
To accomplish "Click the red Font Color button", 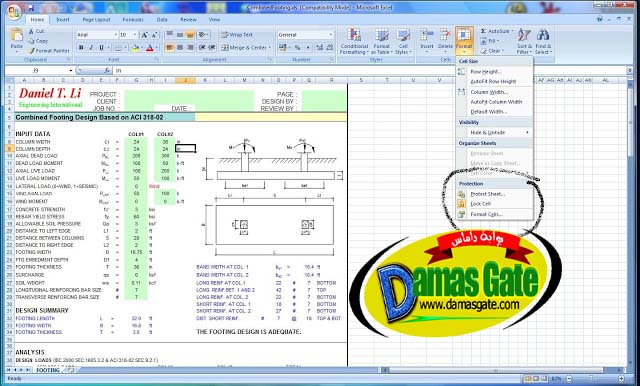I will 150,48.
